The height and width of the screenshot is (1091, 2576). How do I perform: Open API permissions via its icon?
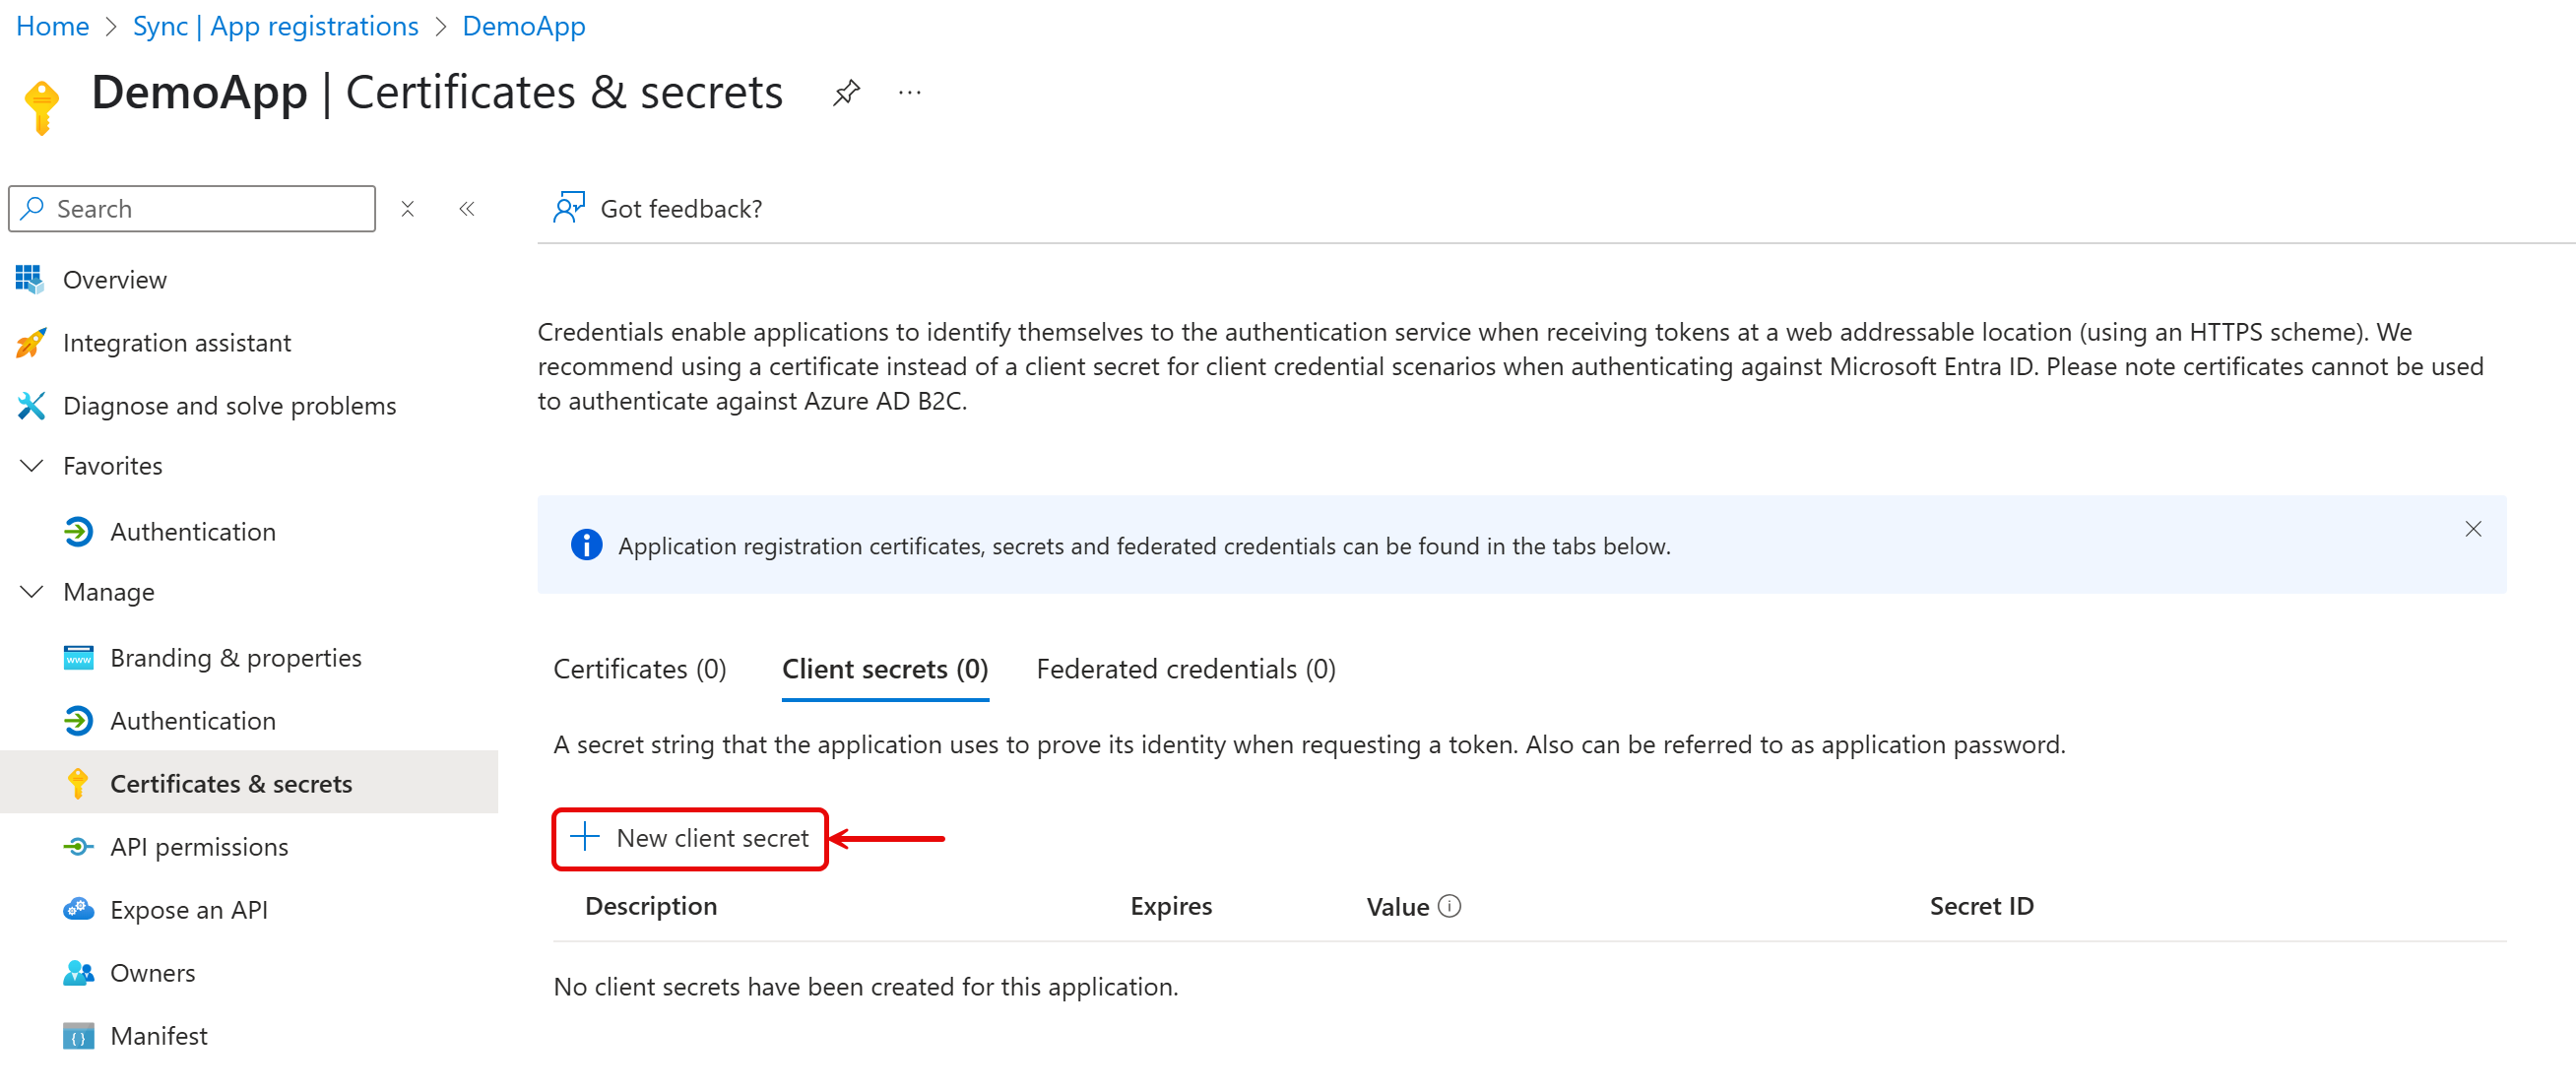click(78, 846)
